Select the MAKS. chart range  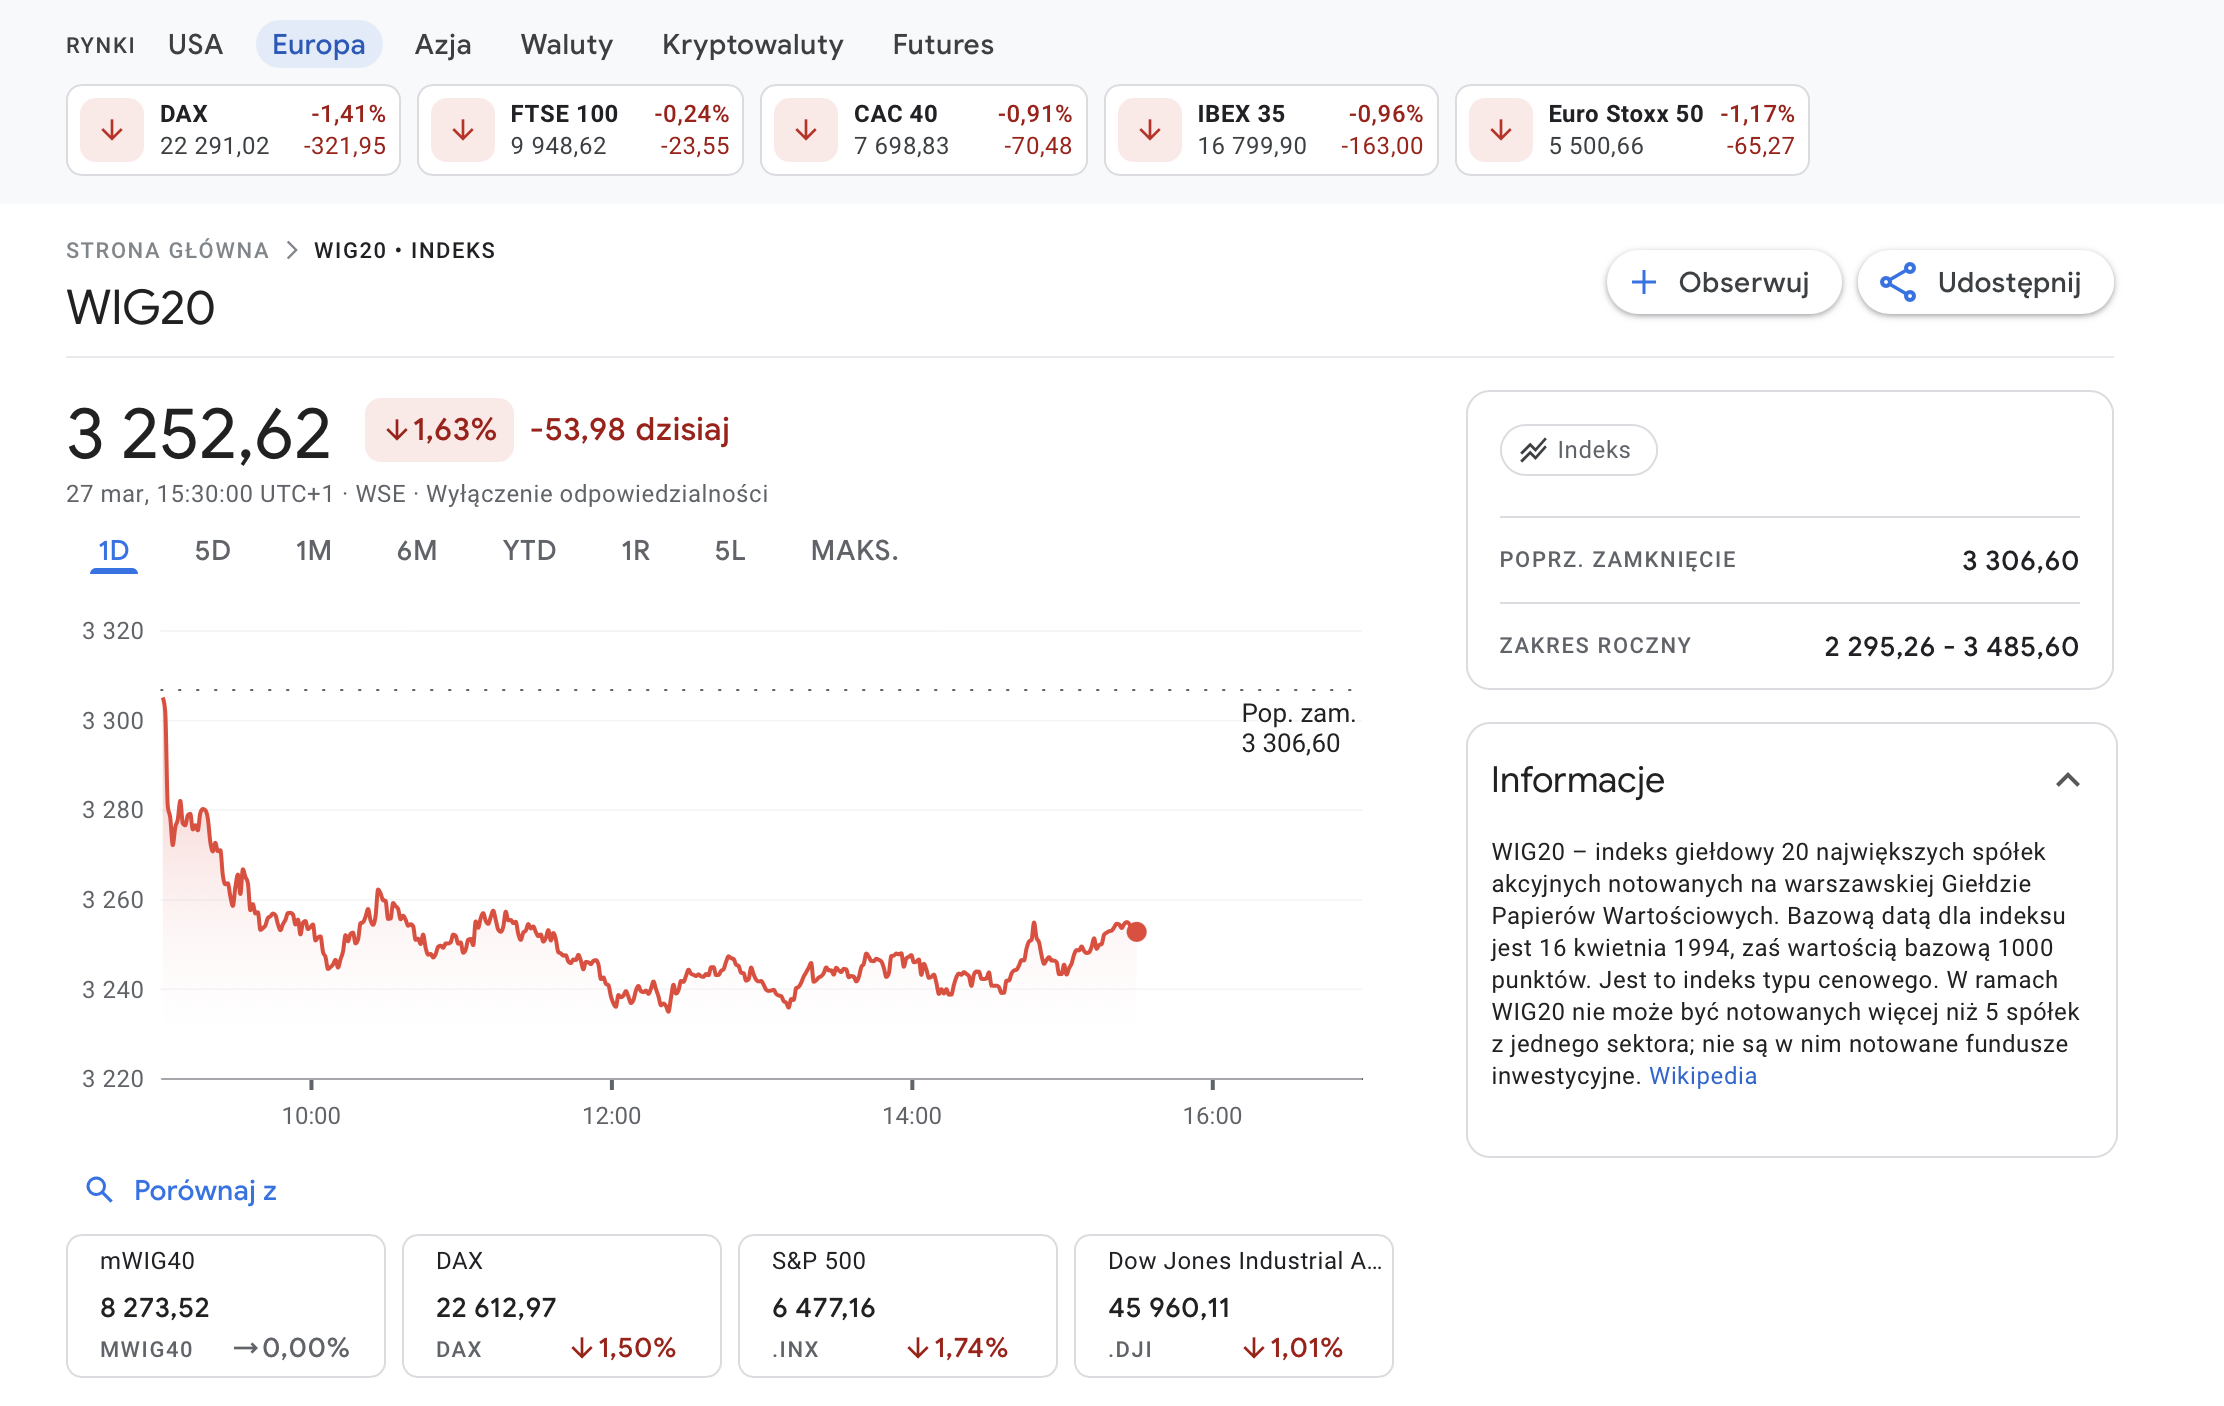pyautogui.click(x=854, y=550)
